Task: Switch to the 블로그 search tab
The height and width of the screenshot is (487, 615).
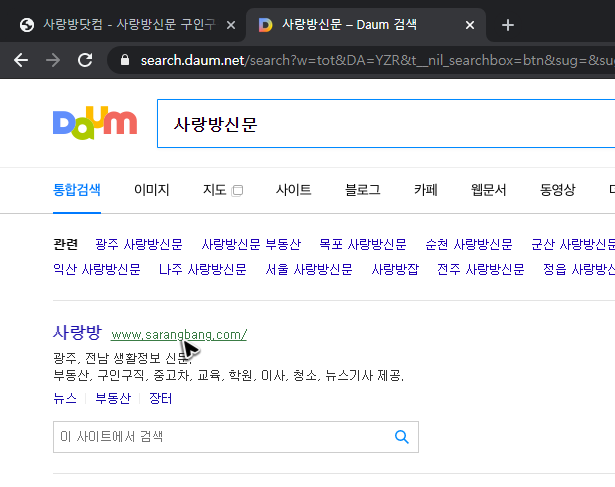Action: pos(362,190)
